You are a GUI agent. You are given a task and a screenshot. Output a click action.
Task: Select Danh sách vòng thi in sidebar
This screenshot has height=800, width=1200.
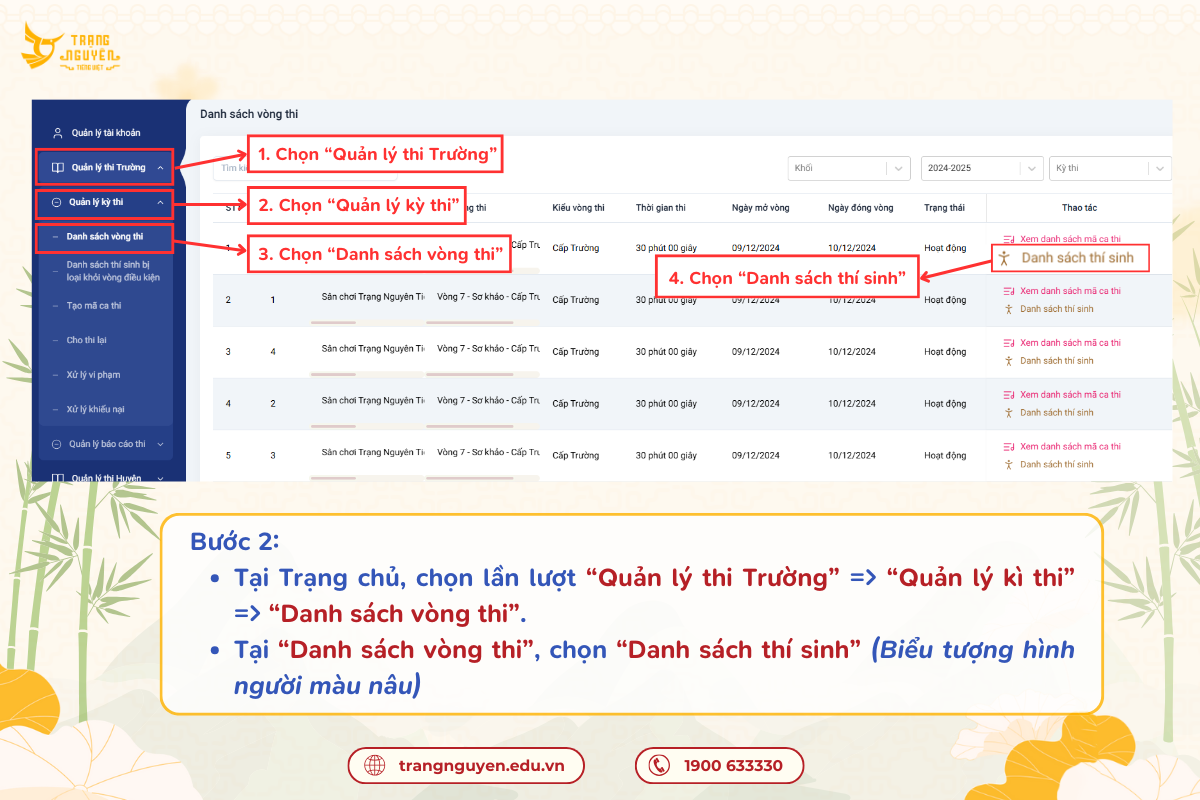105,237
